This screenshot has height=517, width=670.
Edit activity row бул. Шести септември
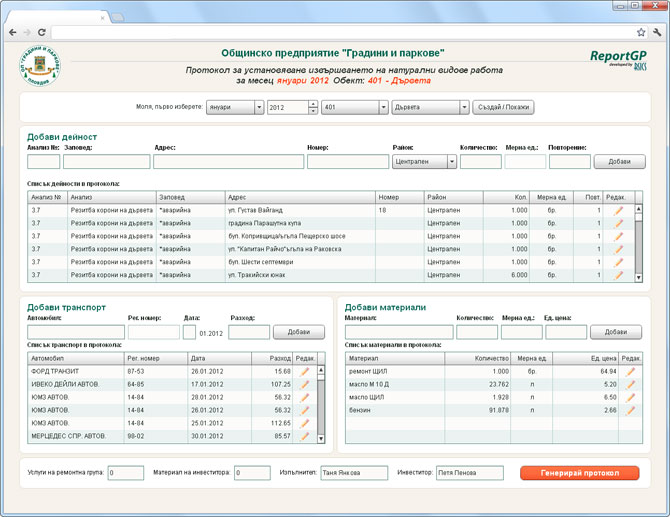pyautogui.click(x=618, y=262)
